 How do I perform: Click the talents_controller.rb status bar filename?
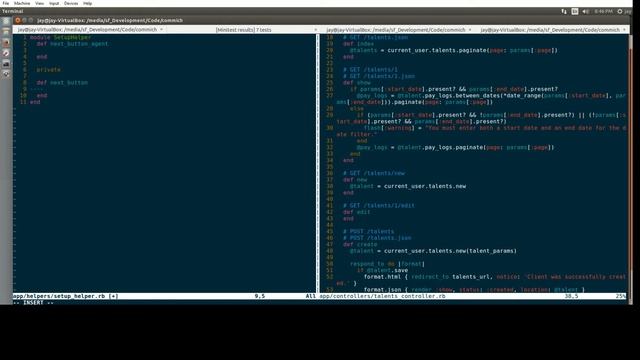382,296
